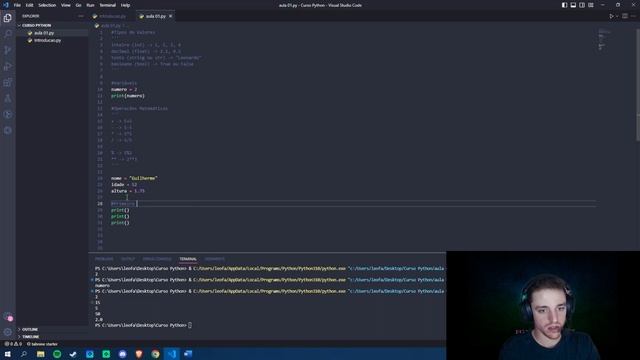
Task: Open the Run and Debug view
Action: [8, 66]
